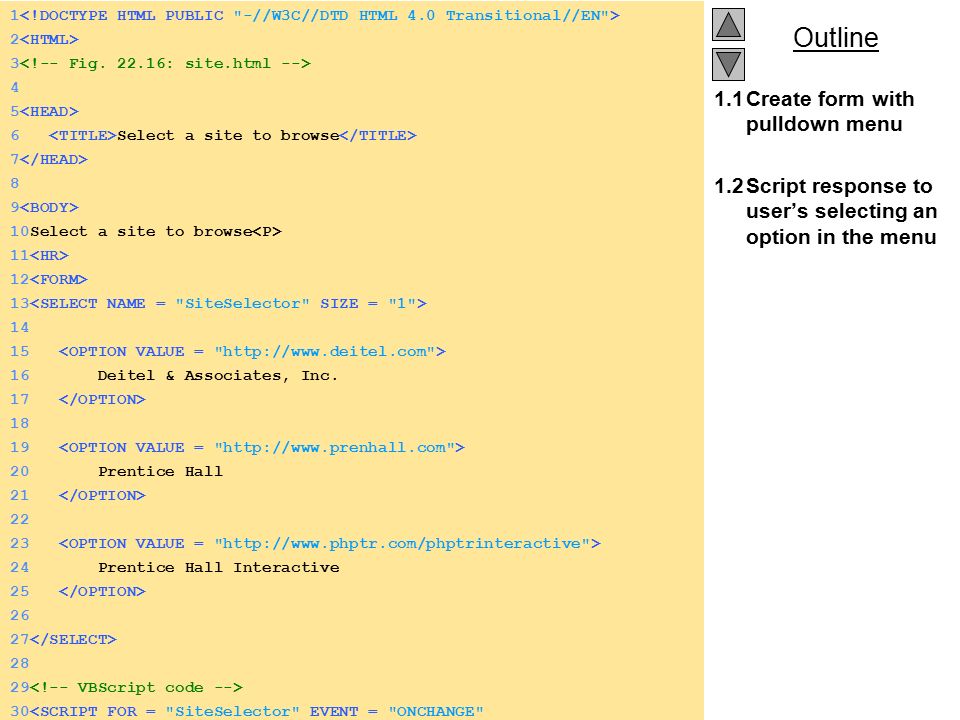Click the </OPTION> tag on line 17
The image size is (960, 720).
pyautogui.click(x=102, y=400)
